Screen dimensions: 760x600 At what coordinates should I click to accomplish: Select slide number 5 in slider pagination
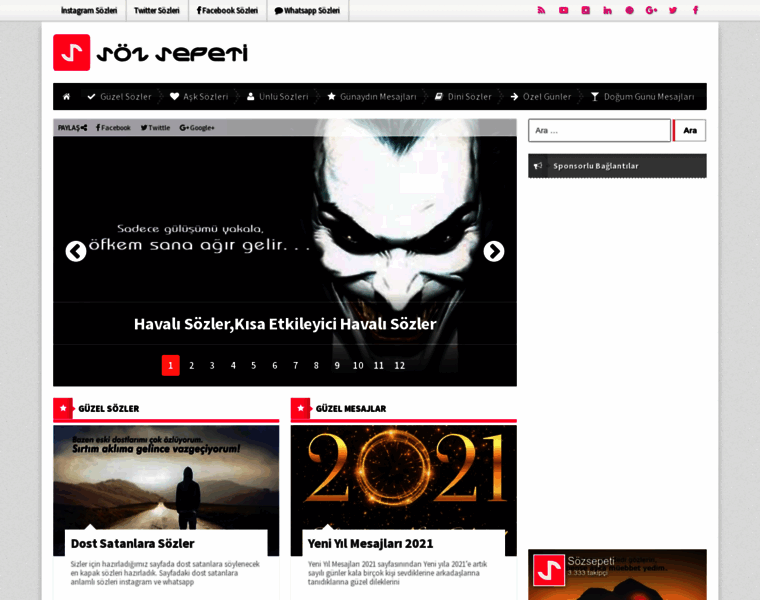pyautogui.click(x=254, y=365)
